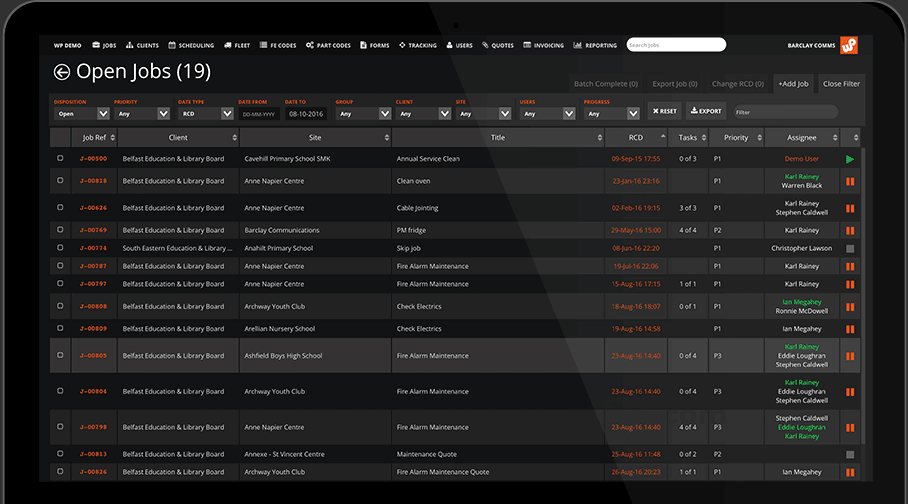
Task: Go to the Scheduling menu
Action: coord(191,46)
